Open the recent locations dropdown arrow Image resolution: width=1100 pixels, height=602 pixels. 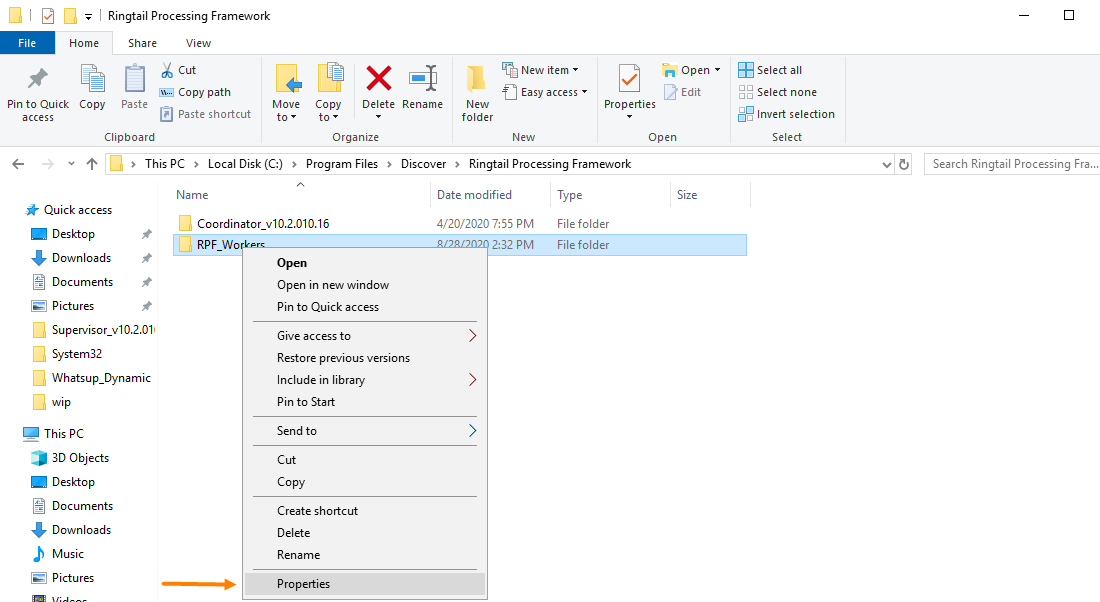(x=71, y=164)
